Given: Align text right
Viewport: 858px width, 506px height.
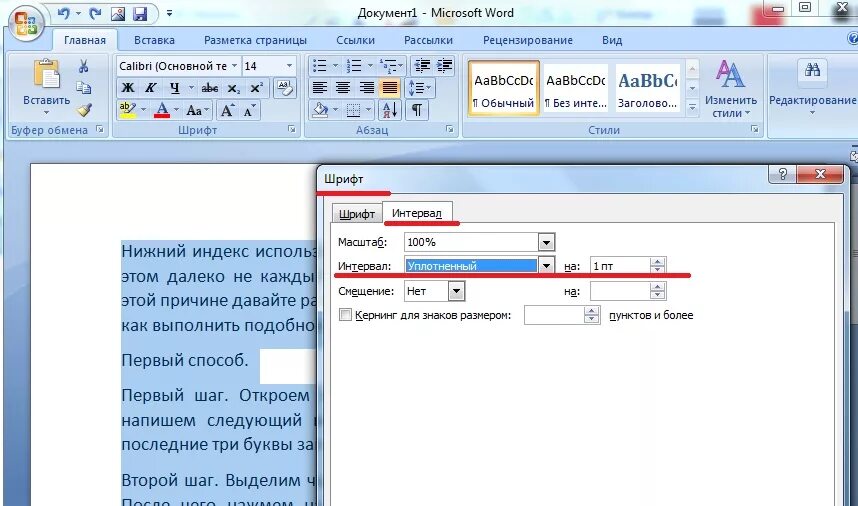Looking at the screenshot, I should (366, 88).
